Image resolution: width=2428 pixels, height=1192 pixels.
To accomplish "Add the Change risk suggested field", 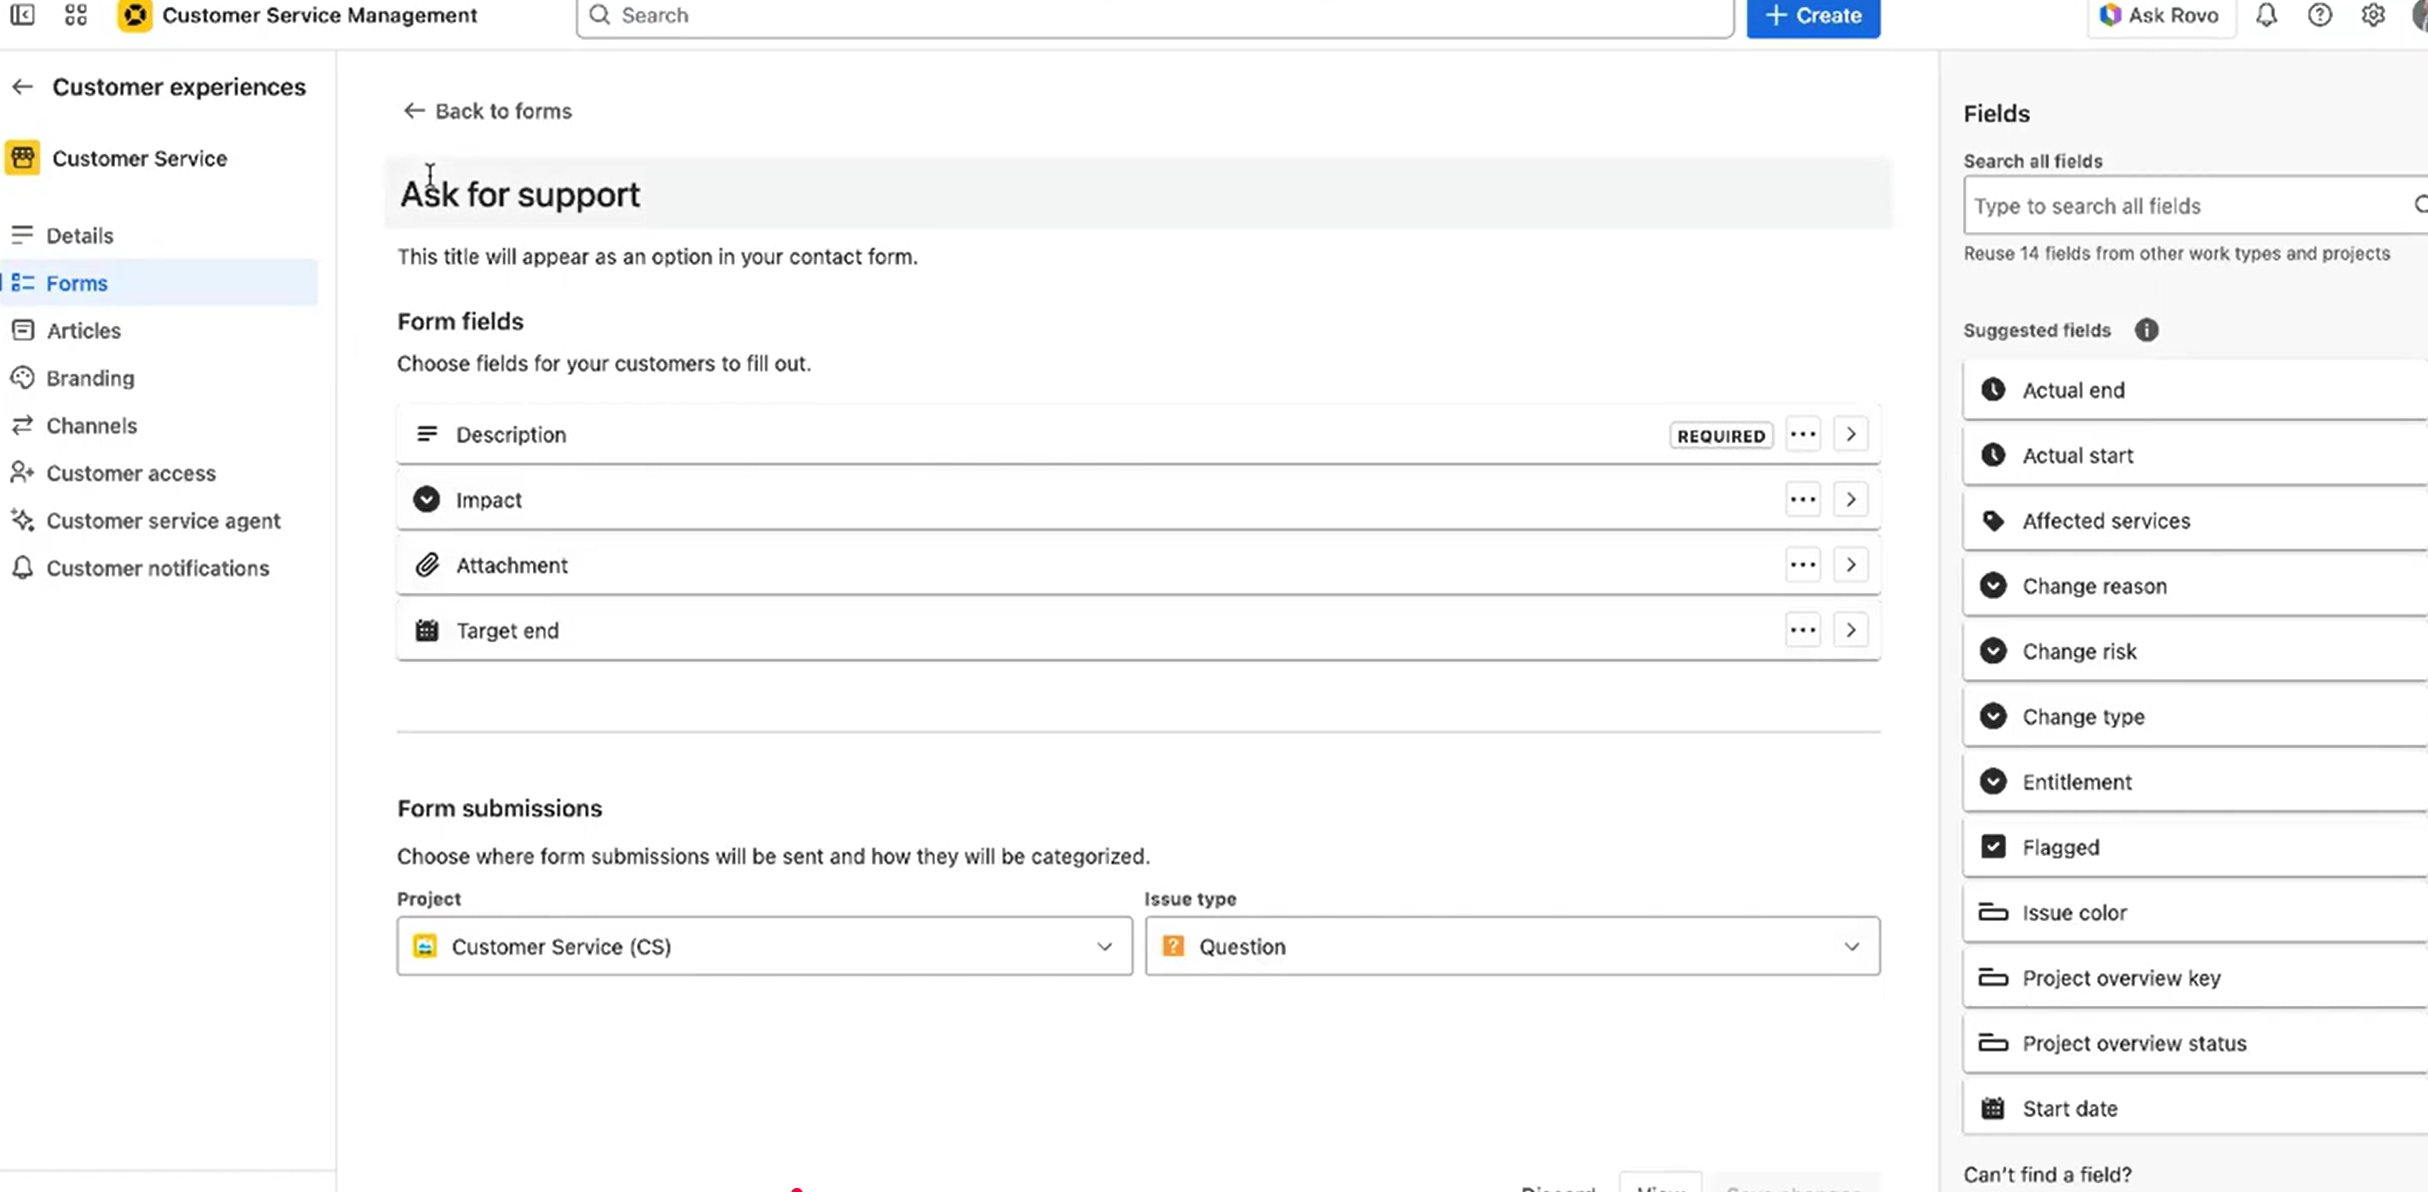I will point(2195,651).
